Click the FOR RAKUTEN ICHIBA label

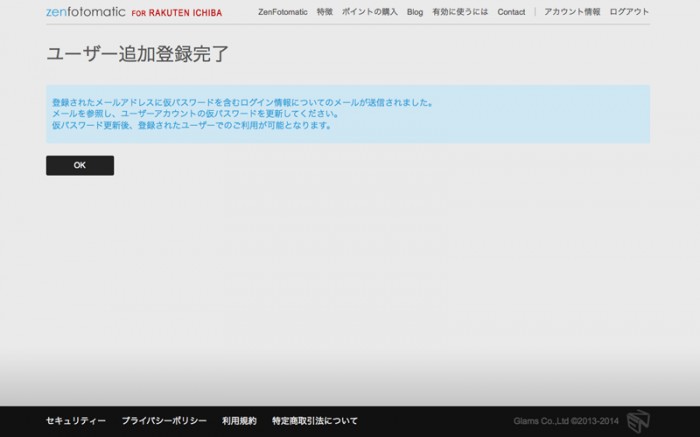pyautogui.click(x=177, y=13)
